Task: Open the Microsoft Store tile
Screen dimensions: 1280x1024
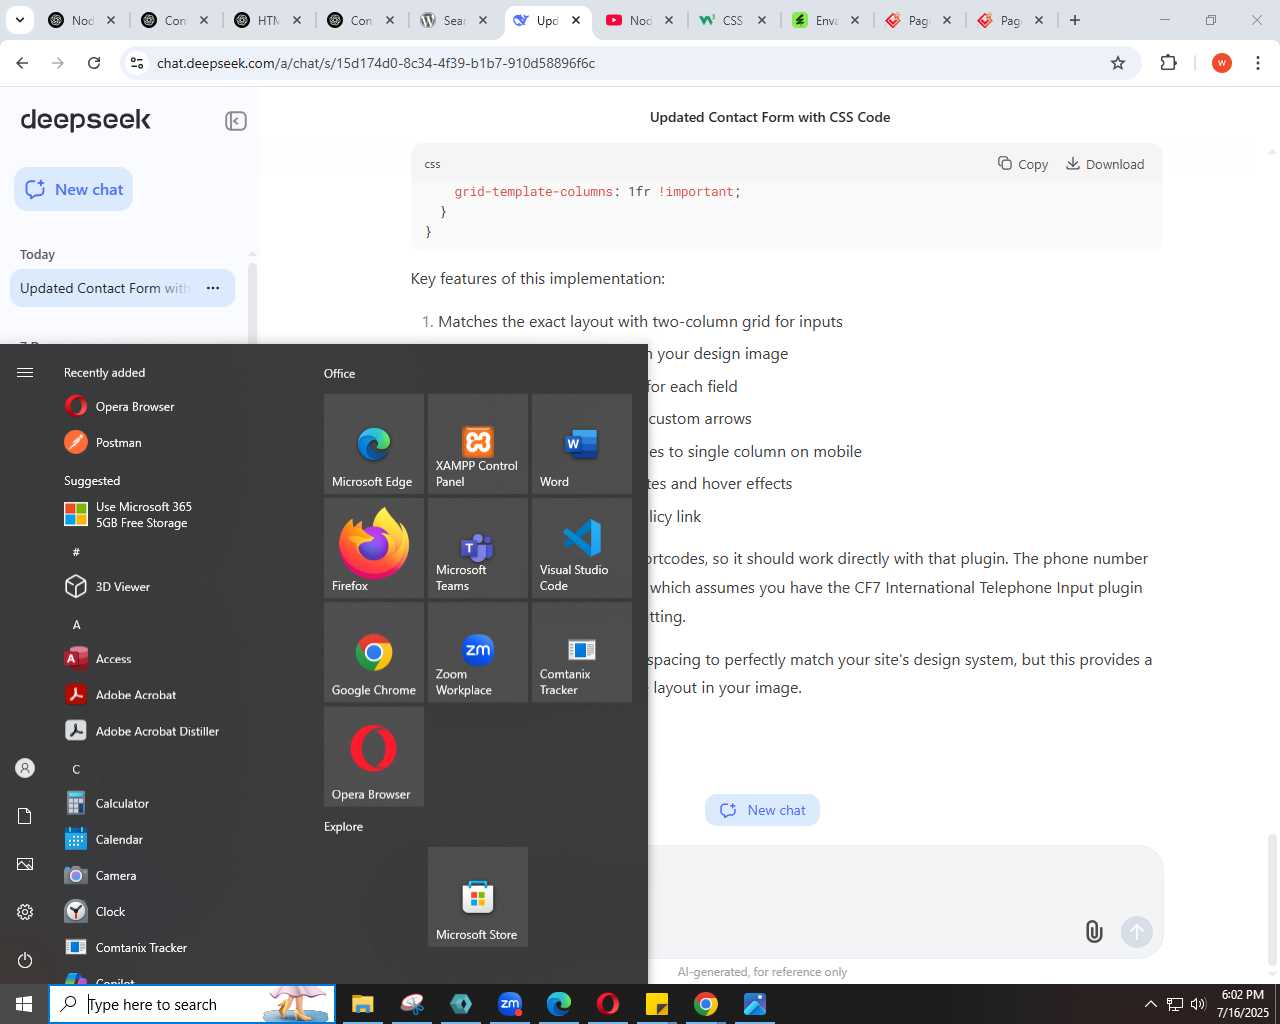Action: 478,897
